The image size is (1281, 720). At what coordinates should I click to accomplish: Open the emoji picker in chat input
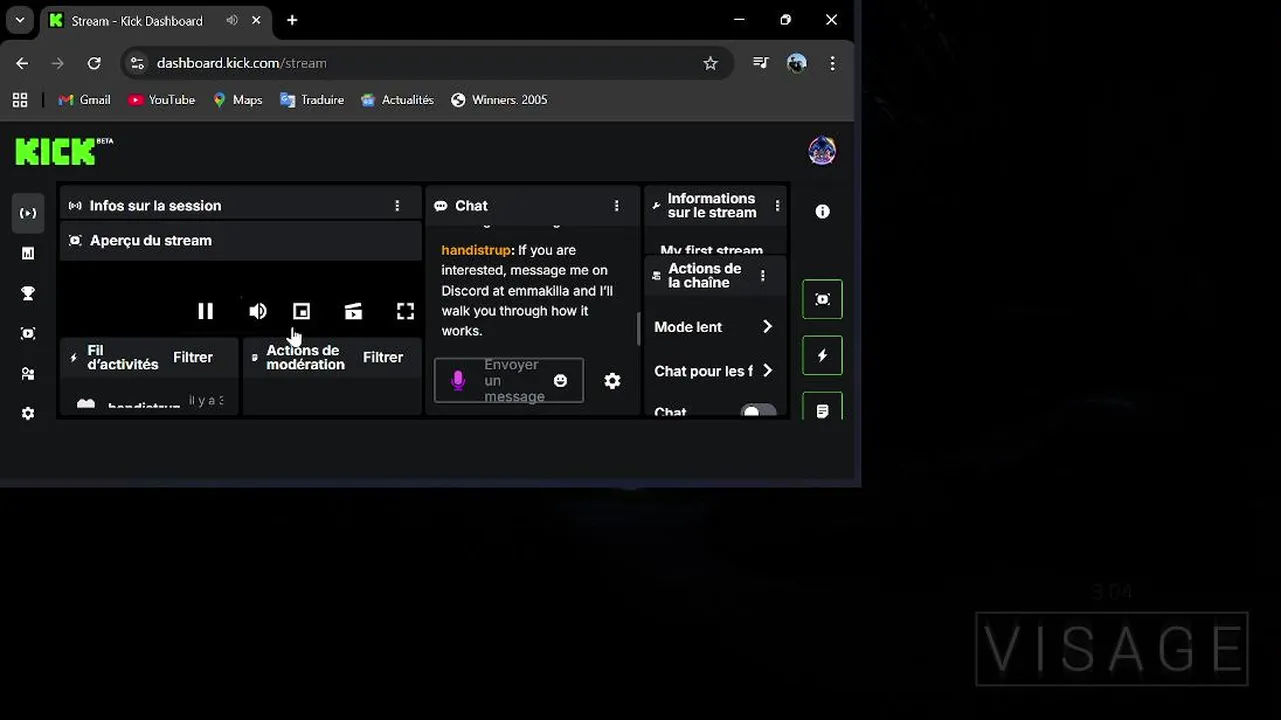(560, 381)
